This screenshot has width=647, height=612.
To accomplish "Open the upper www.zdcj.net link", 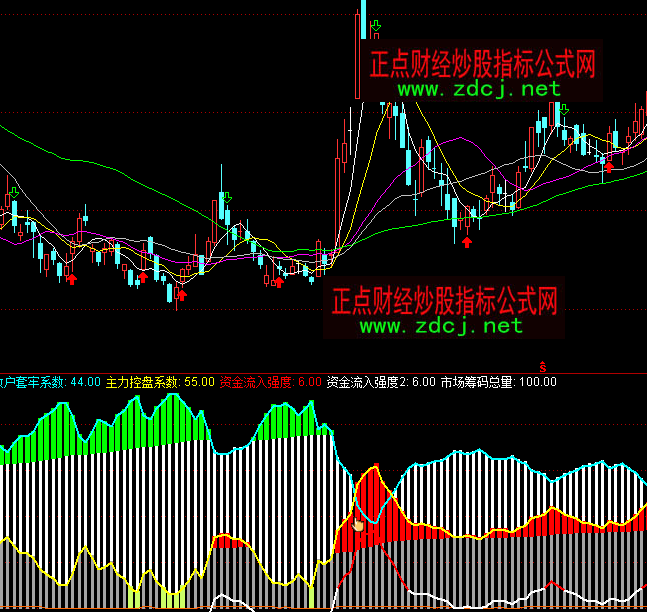I will 480,89.
